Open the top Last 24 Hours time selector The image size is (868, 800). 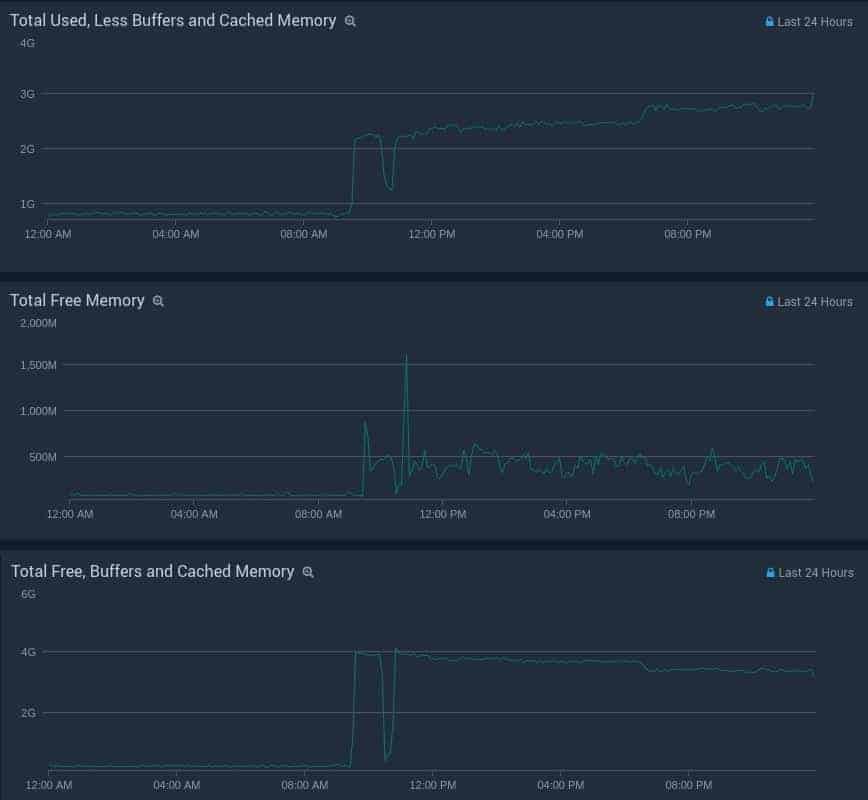815,20
